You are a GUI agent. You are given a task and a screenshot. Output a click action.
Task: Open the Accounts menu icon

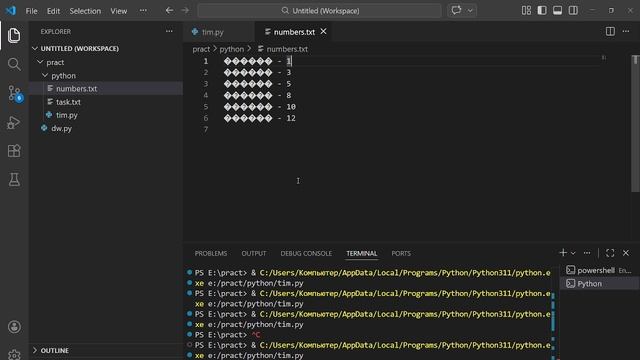(x=14, y=327)
